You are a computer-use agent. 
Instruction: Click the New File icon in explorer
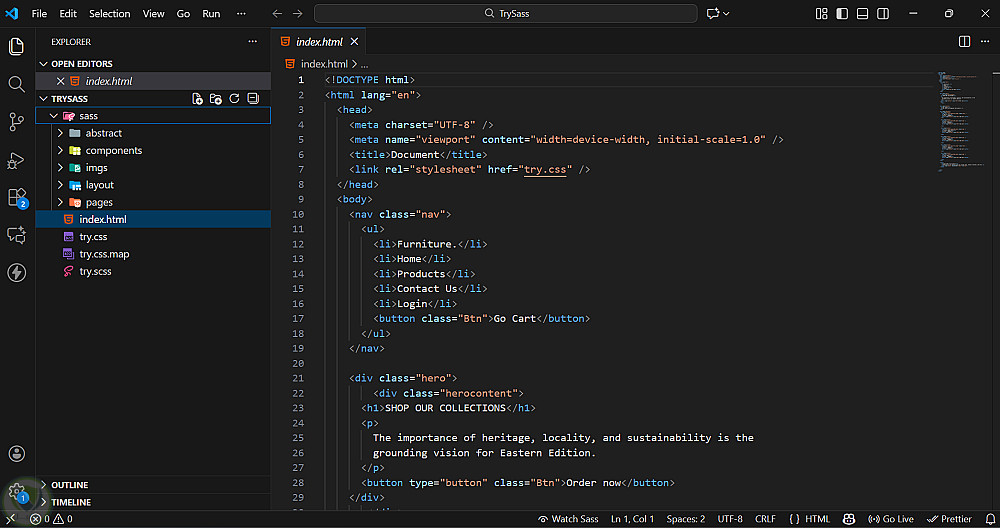tap(198, 99)
